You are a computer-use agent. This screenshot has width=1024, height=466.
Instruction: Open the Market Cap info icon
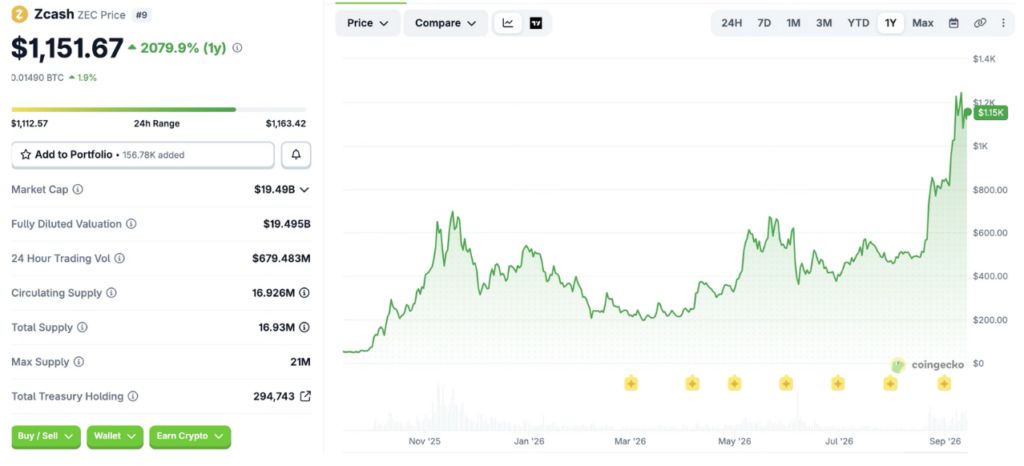point(78,189)
